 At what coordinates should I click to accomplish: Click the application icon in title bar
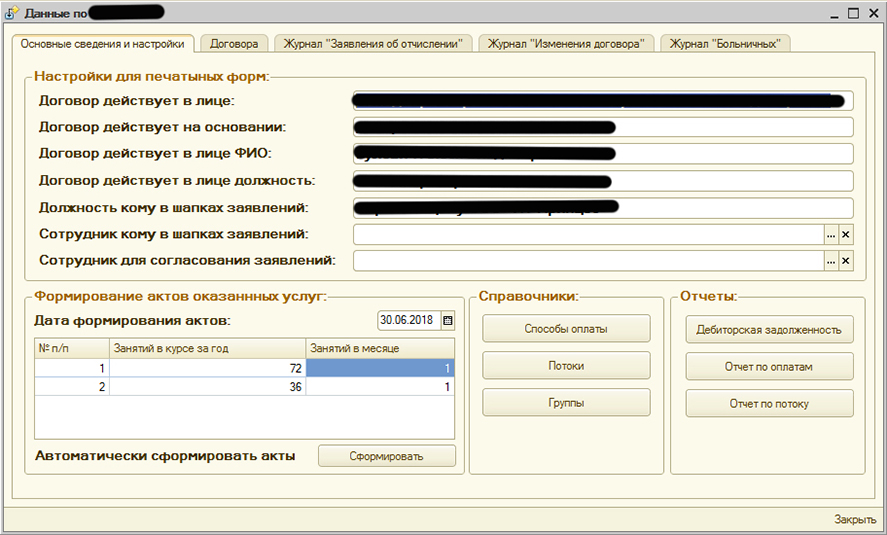[x=13, y=12]
